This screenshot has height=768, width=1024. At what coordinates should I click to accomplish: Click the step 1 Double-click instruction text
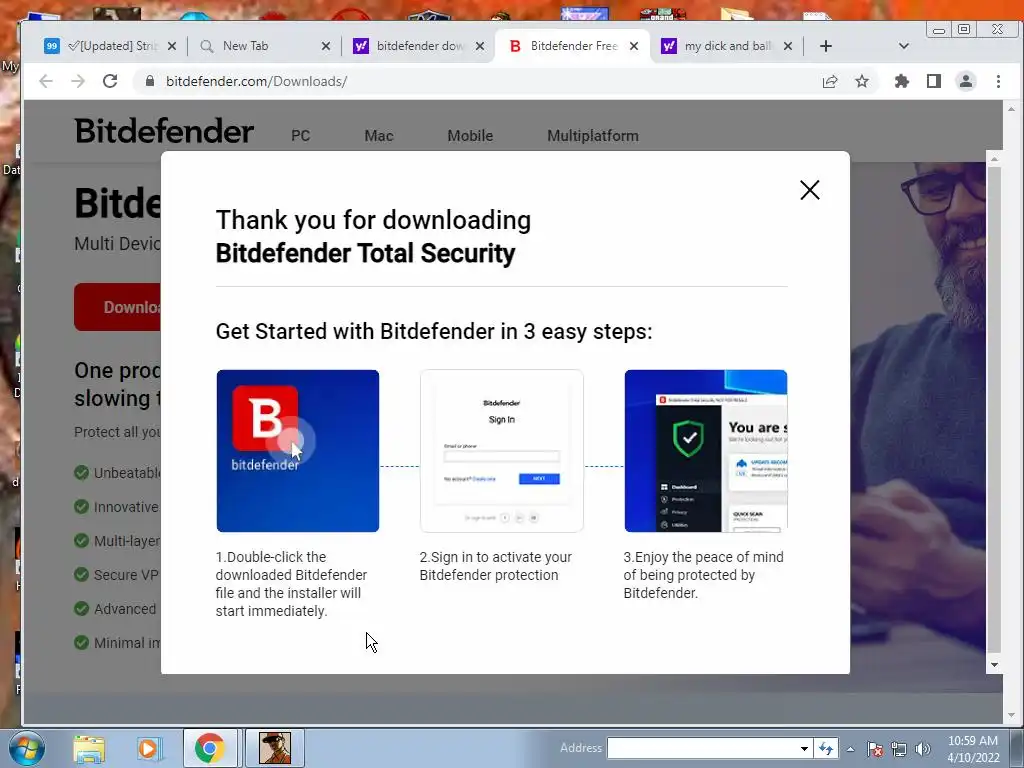tap(291, 584)
